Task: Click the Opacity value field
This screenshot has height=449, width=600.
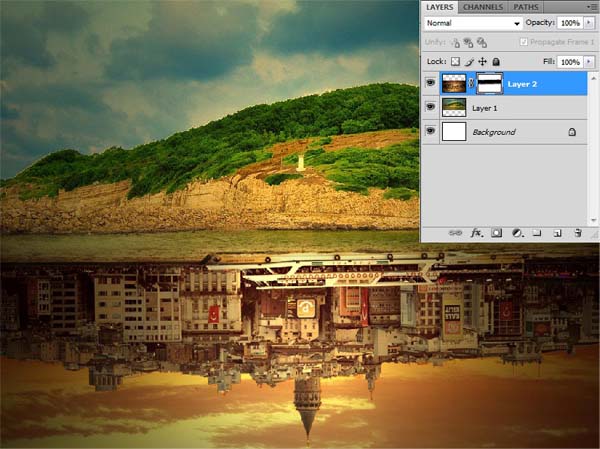Action: click(x=570, y=23)
